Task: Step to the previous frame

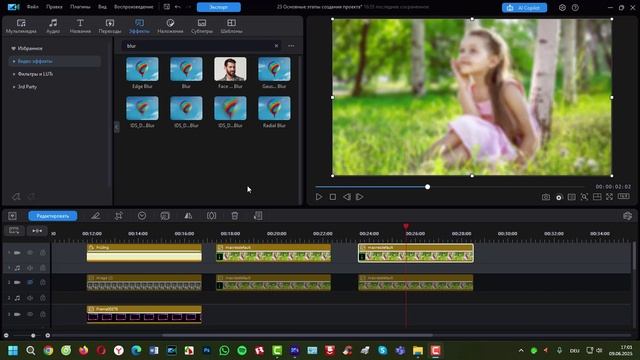Action: tap(347, 197)
